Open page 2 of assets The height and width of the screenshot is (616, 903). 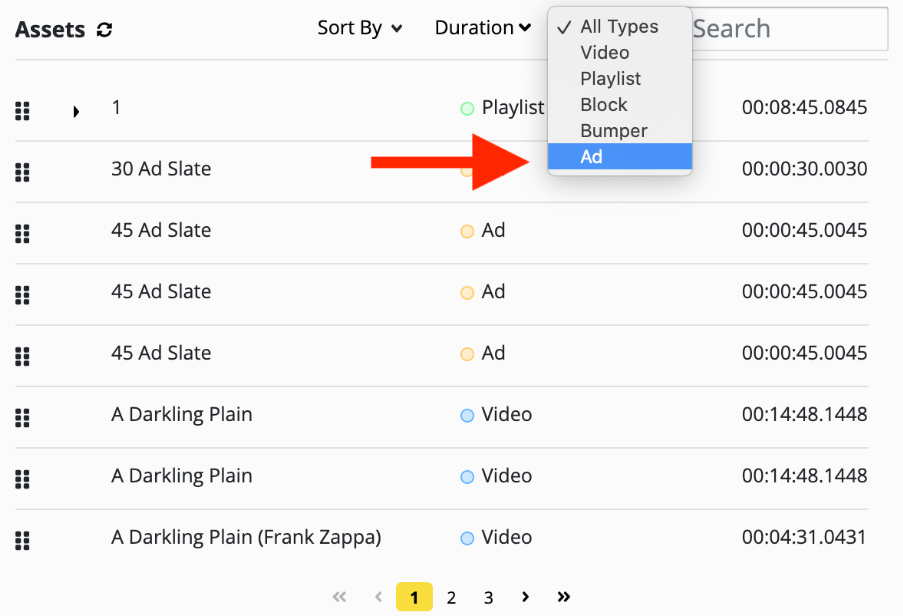coord(452,598)
